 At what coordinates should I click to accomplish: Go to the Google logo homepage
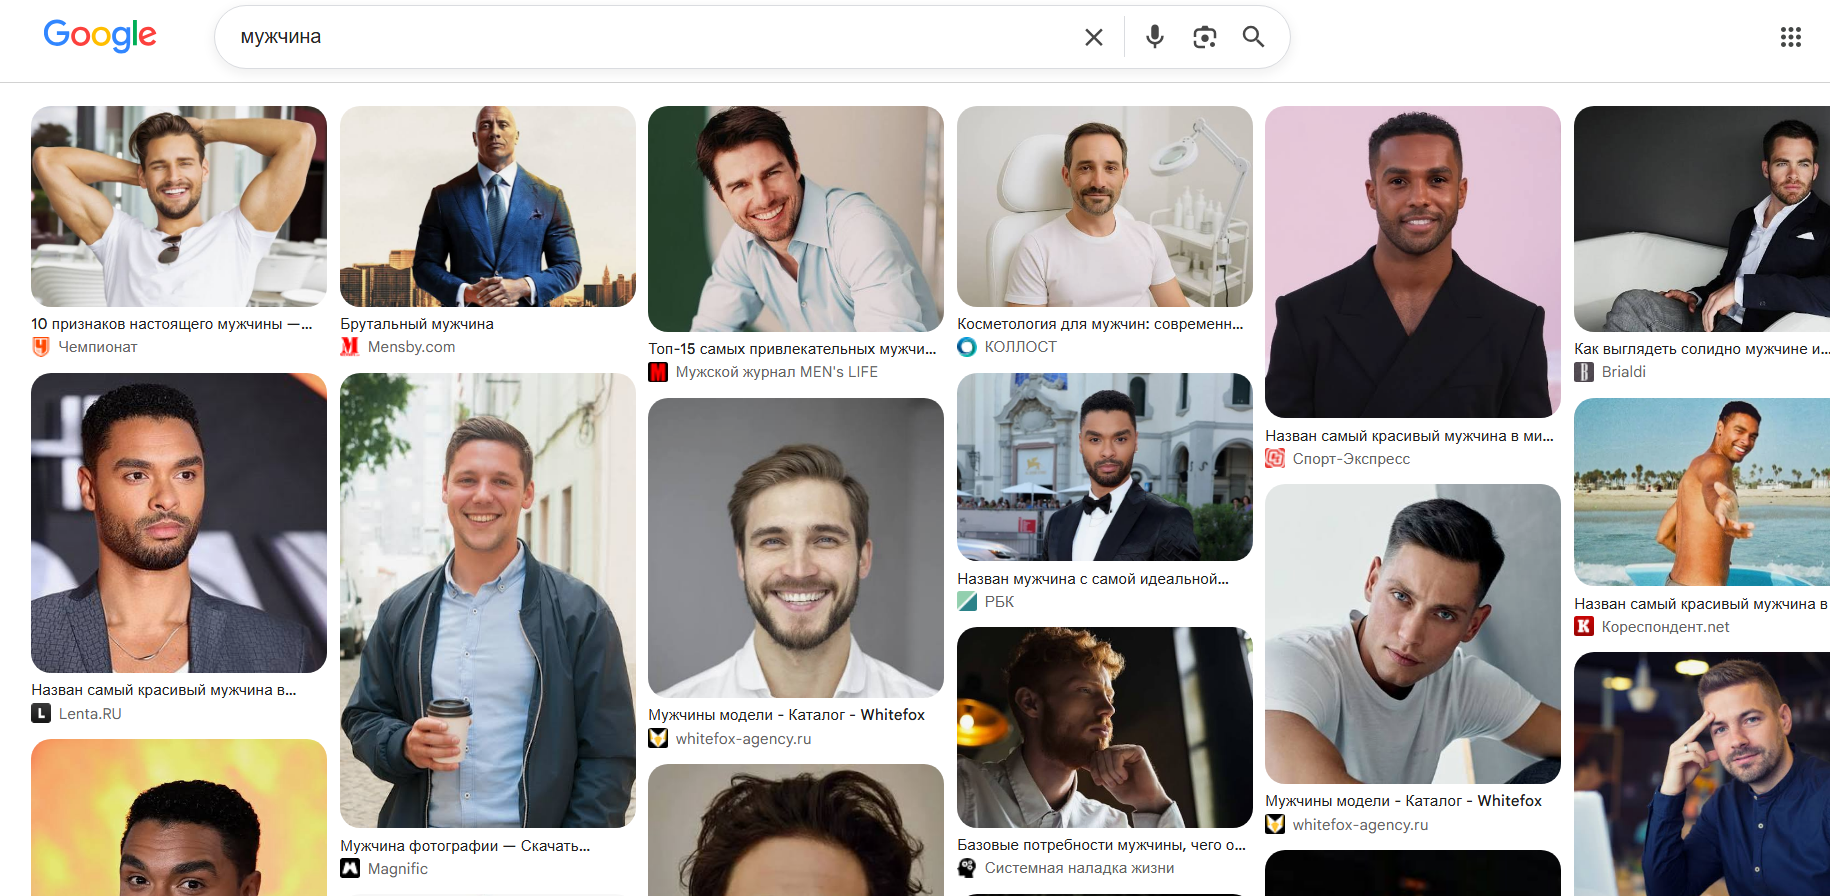click(100, 36)
